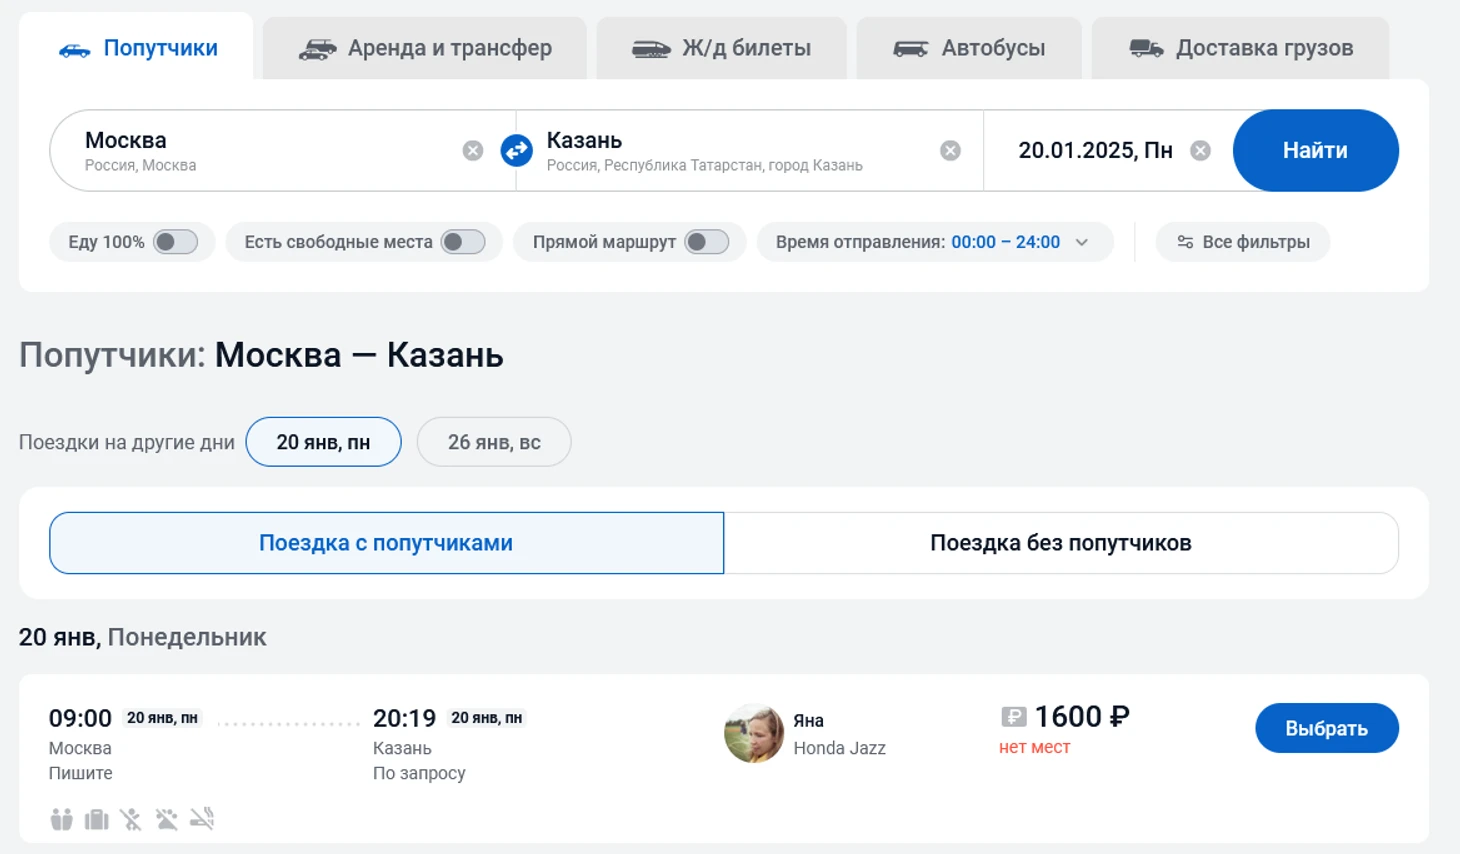Open the Все фильтры panel

click(x=1242, y=242)
